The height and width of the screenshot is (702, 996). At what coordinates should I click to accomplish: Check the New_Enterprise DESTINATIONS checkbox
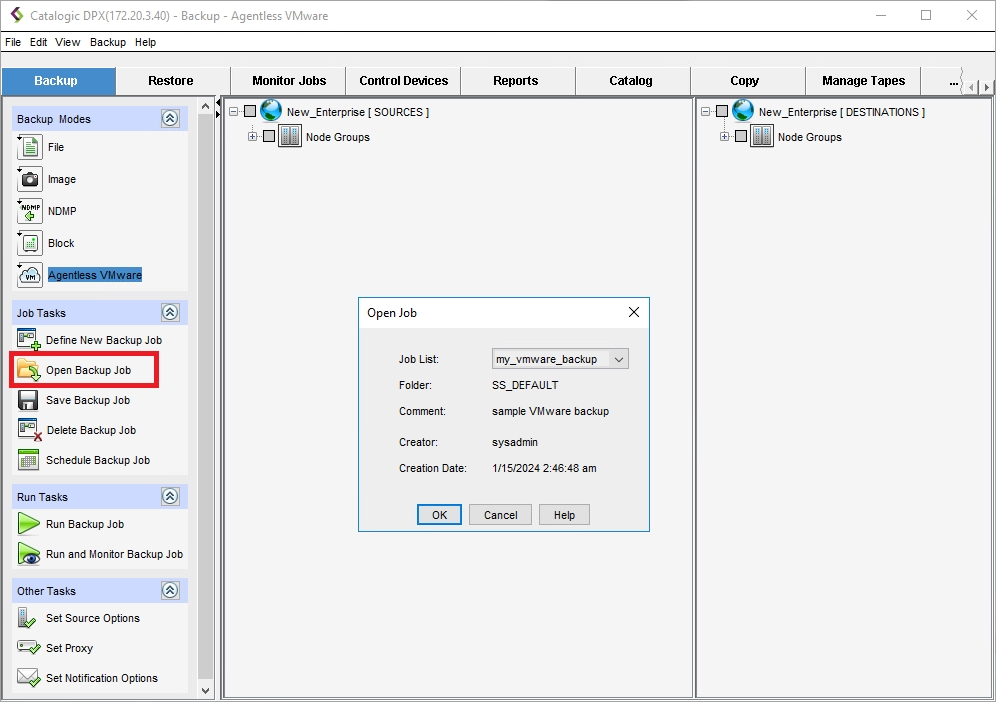pos(722,112)
